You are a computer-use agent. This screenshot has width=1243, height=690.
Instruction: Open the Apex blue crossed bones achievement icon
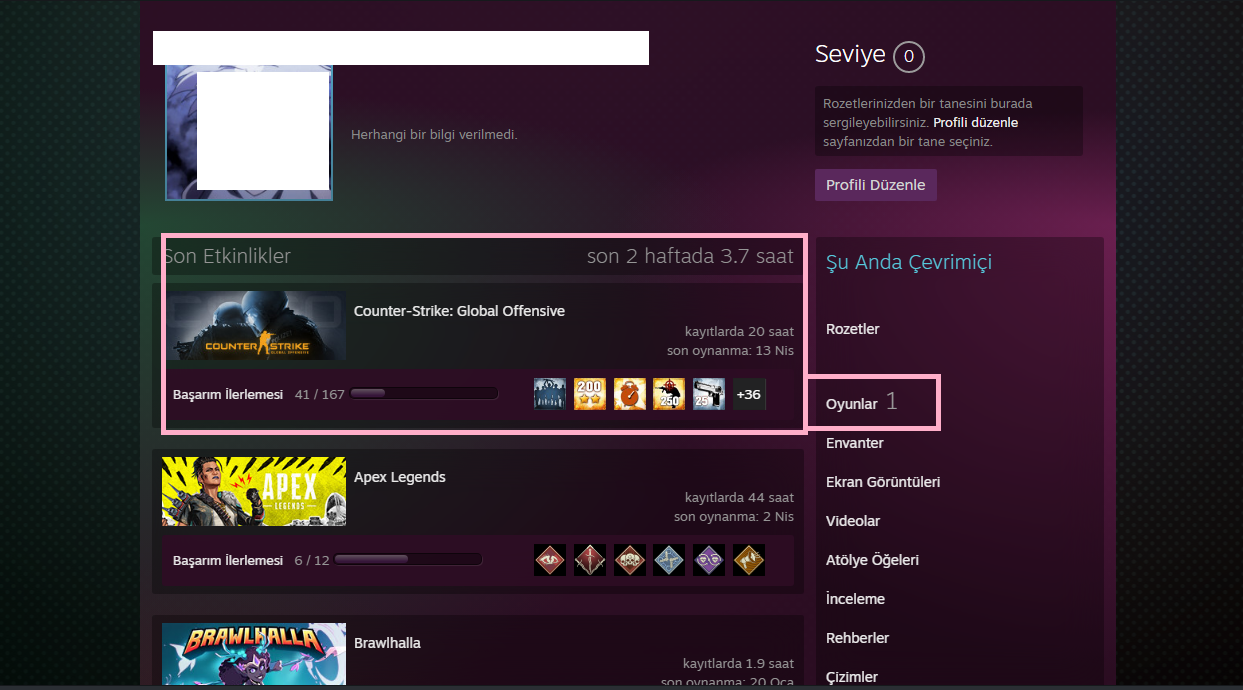[x=669, y=560]
